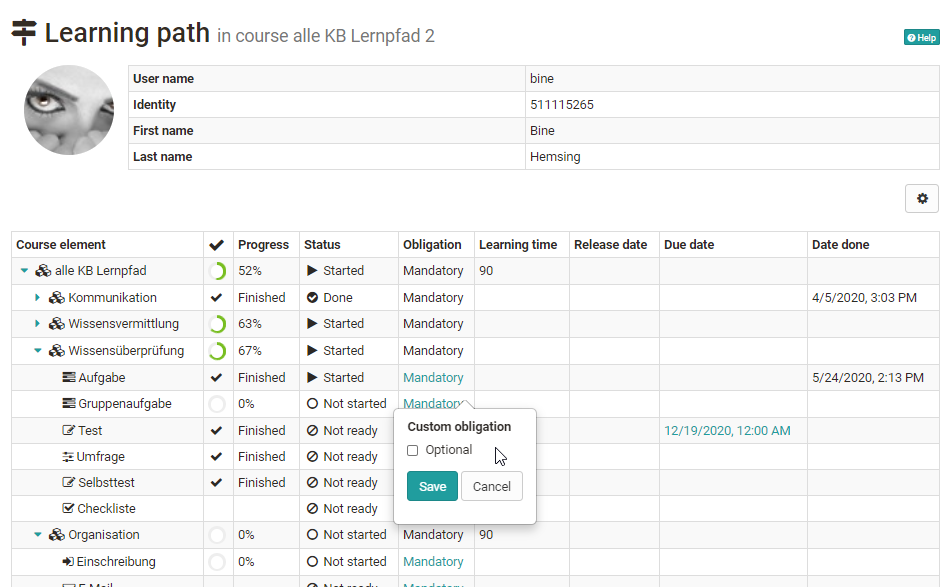Click the green Help badge
Image resolution: width=950 pixels, height=587 pixels.
pyautogui.click(x=921, y=38)
